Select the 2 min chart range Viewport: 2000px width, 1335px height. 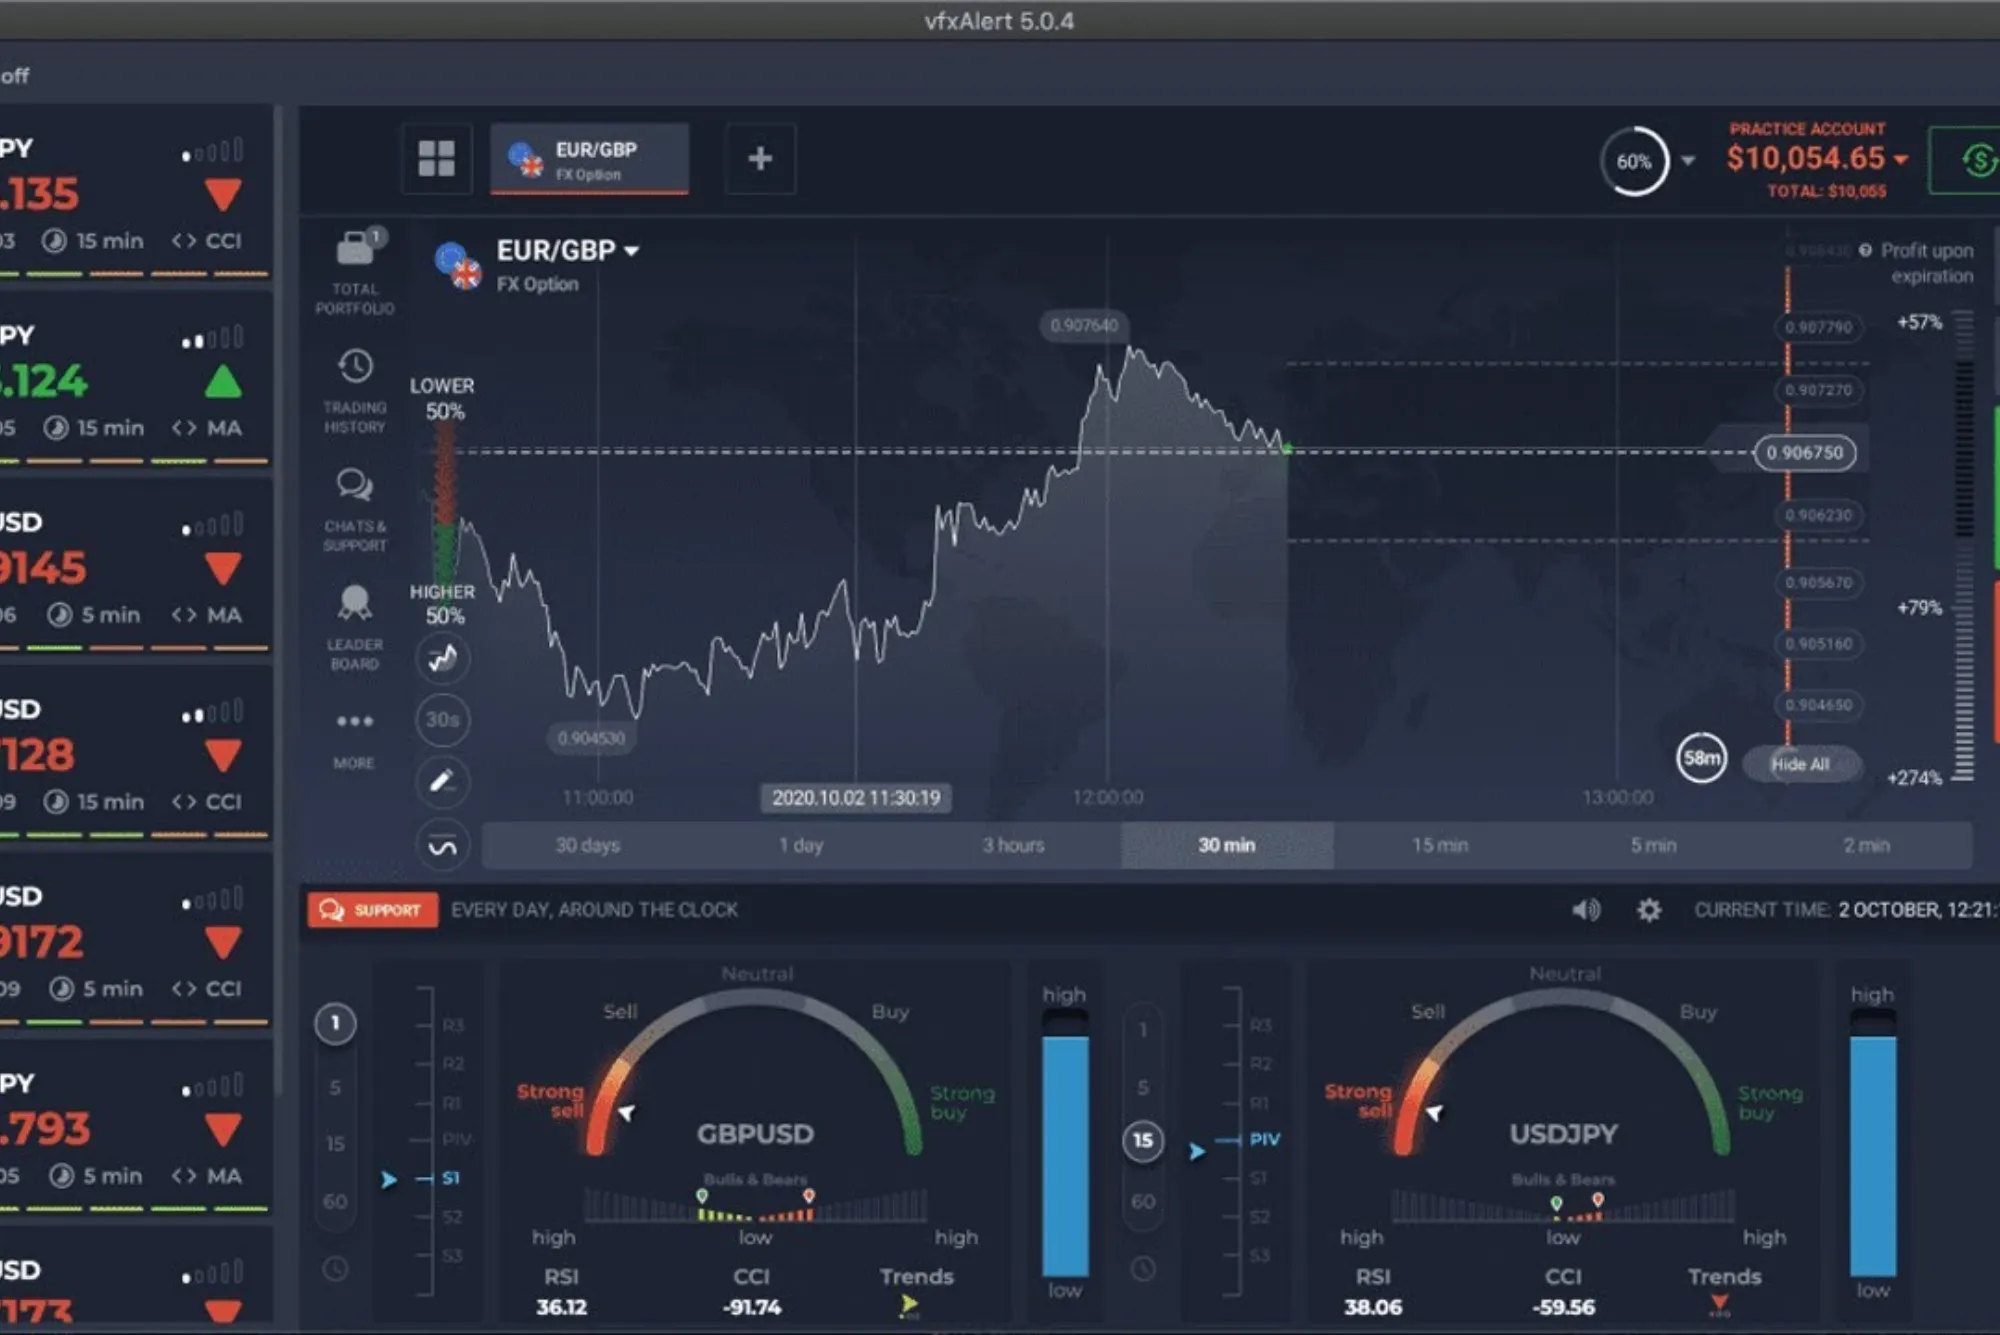click(x=1866, y=845)
